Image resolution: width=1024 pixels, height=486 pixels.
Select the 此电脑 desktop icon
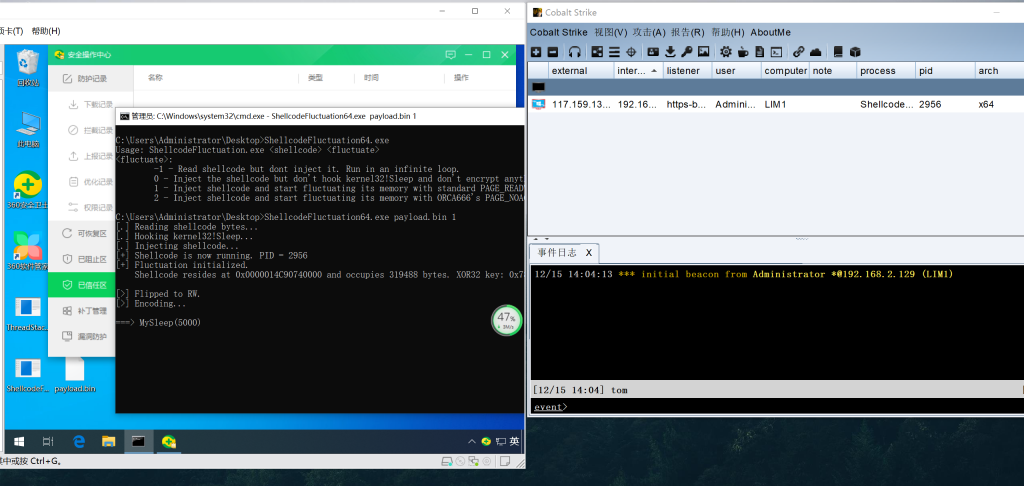coord(27,130)
